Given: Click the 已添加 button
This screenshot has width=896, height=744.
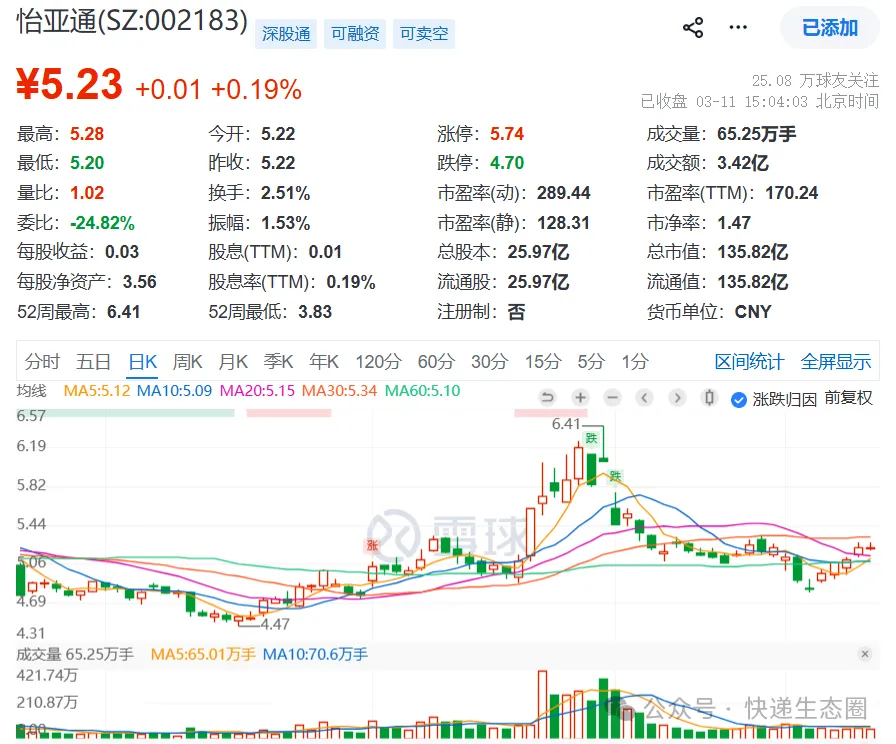Looking at the screenshot, I should pyautogui.click(x=830, y=27).
